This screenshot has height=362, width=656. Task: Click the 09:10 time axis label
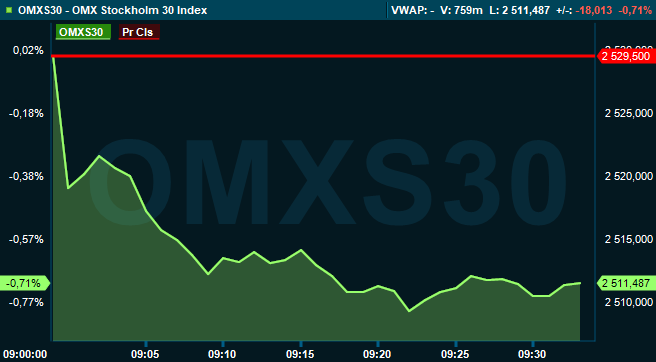(x=223, y=354)
